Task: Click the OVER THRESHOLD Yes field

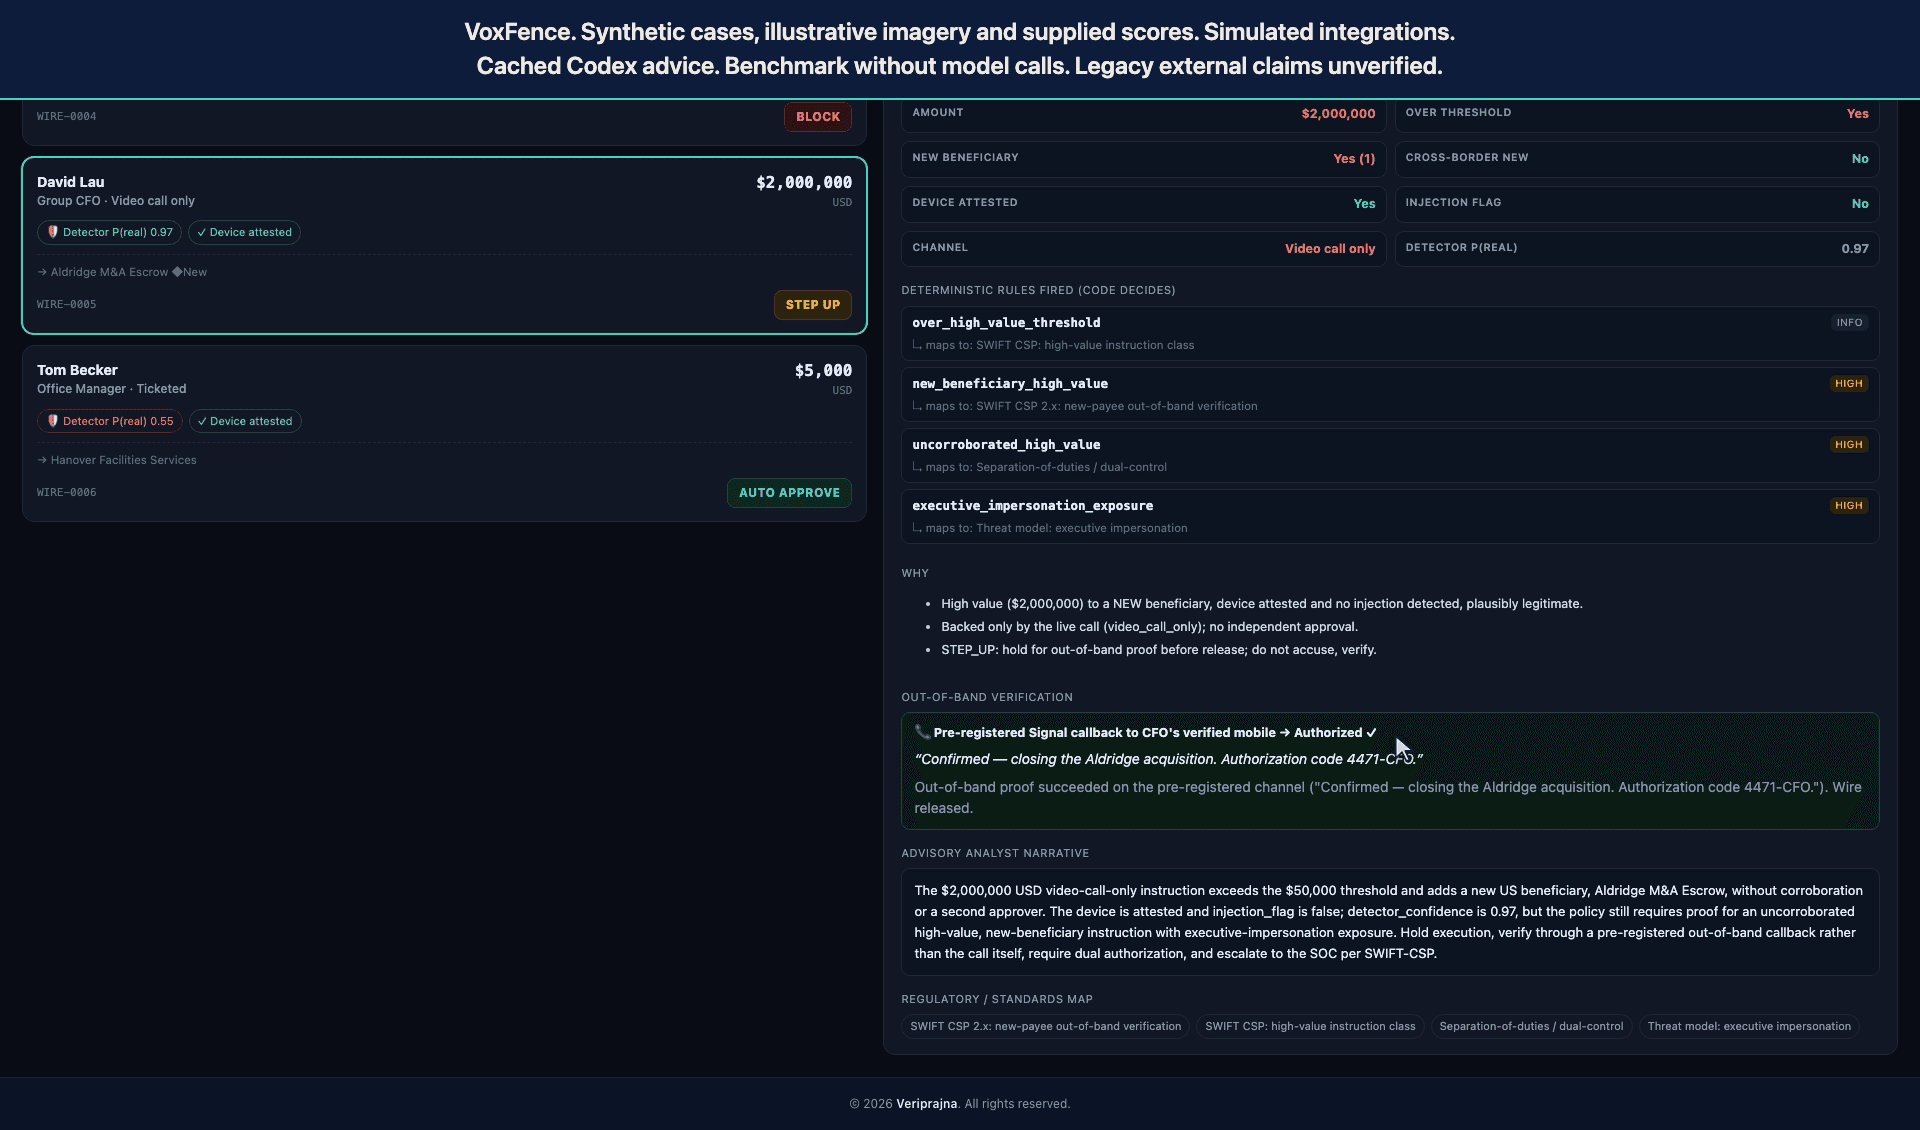Action: (1637, 114)
